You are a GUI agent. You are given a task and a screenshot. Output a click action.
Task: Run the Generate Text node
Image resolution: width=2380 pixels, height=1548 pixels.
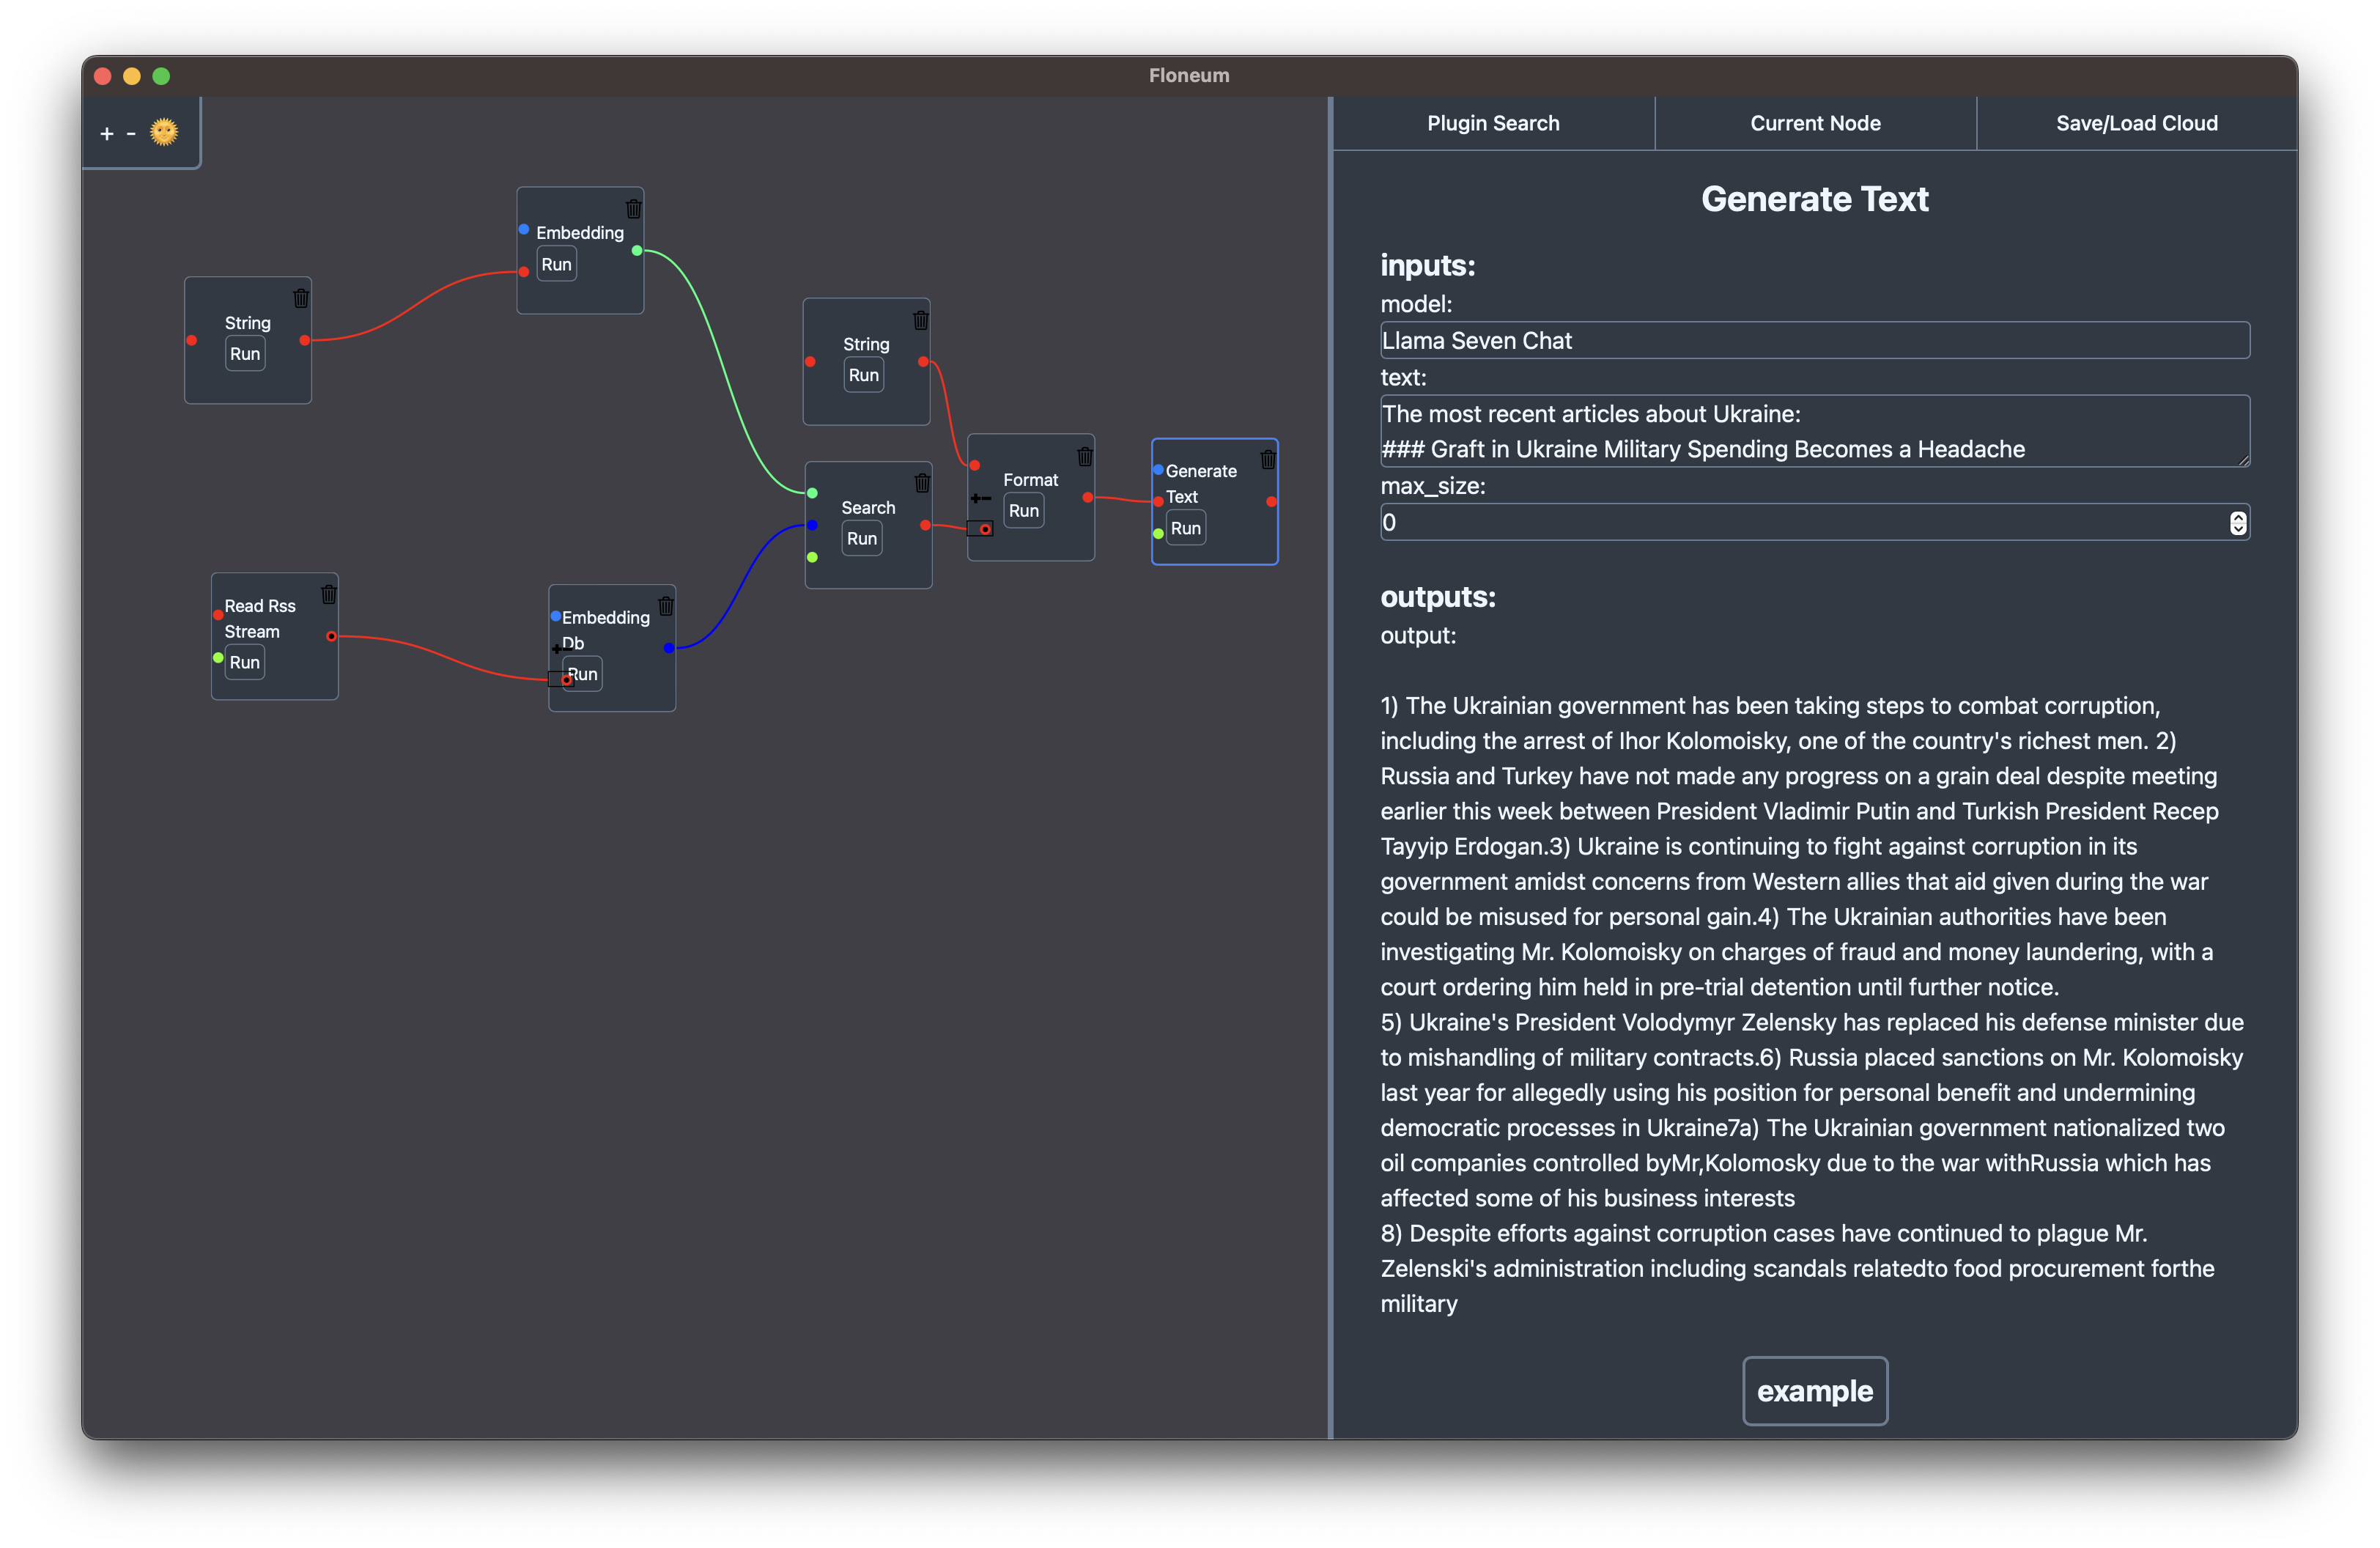click(1186, 528)
